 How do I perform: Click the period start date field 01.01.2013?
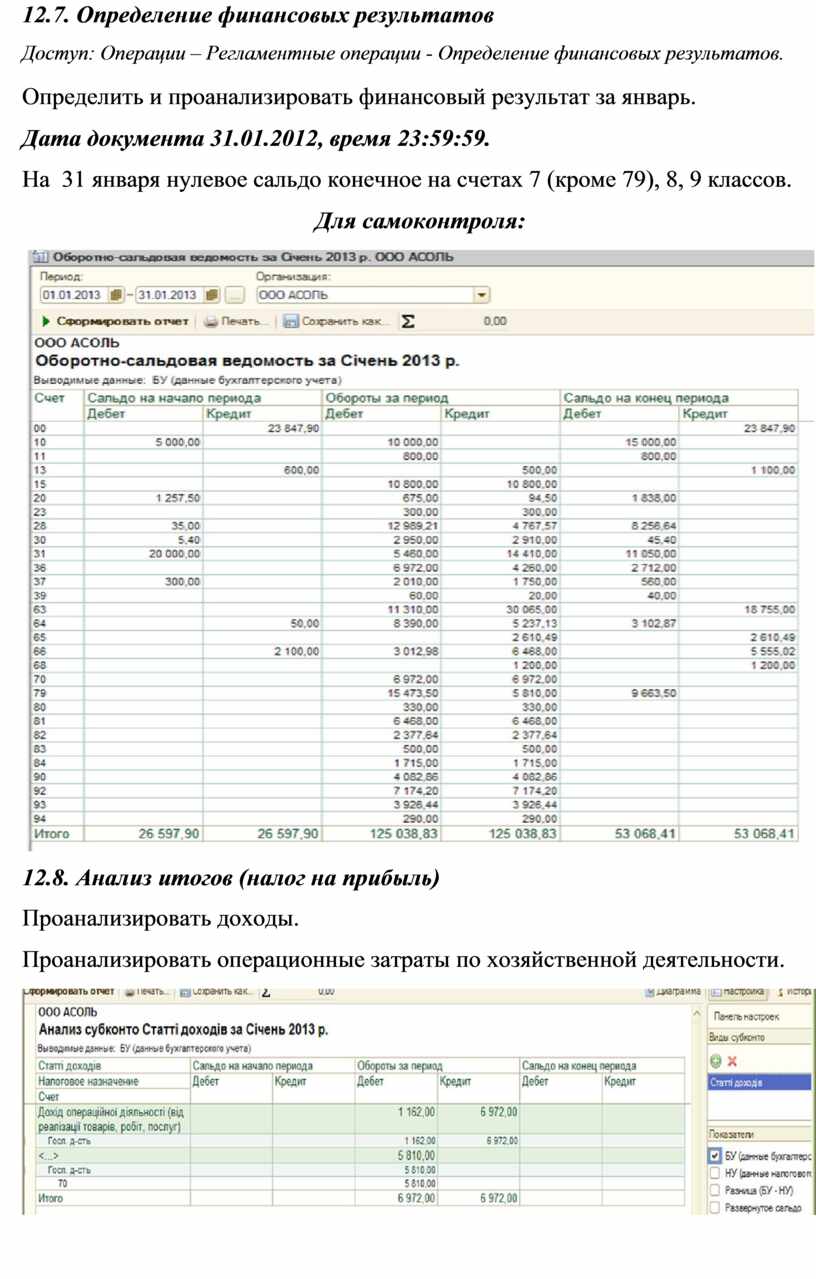click(74, 295)
